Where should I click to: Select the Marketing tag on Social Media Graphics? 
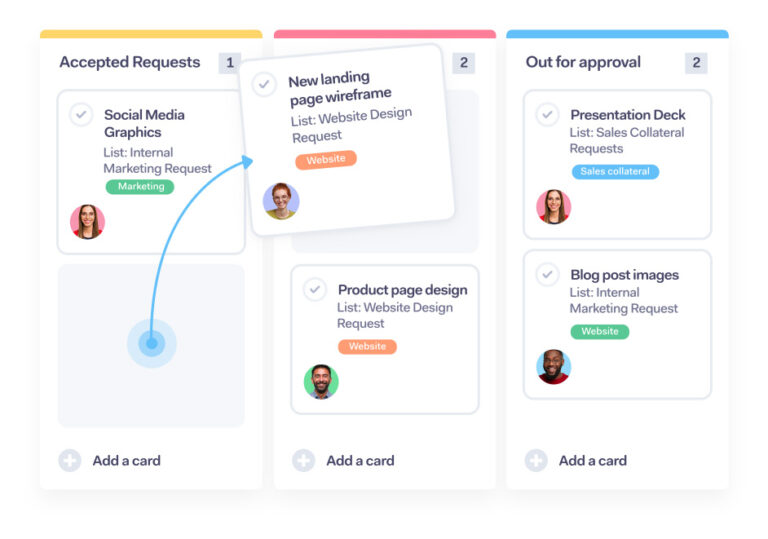[x=140, y=187]
